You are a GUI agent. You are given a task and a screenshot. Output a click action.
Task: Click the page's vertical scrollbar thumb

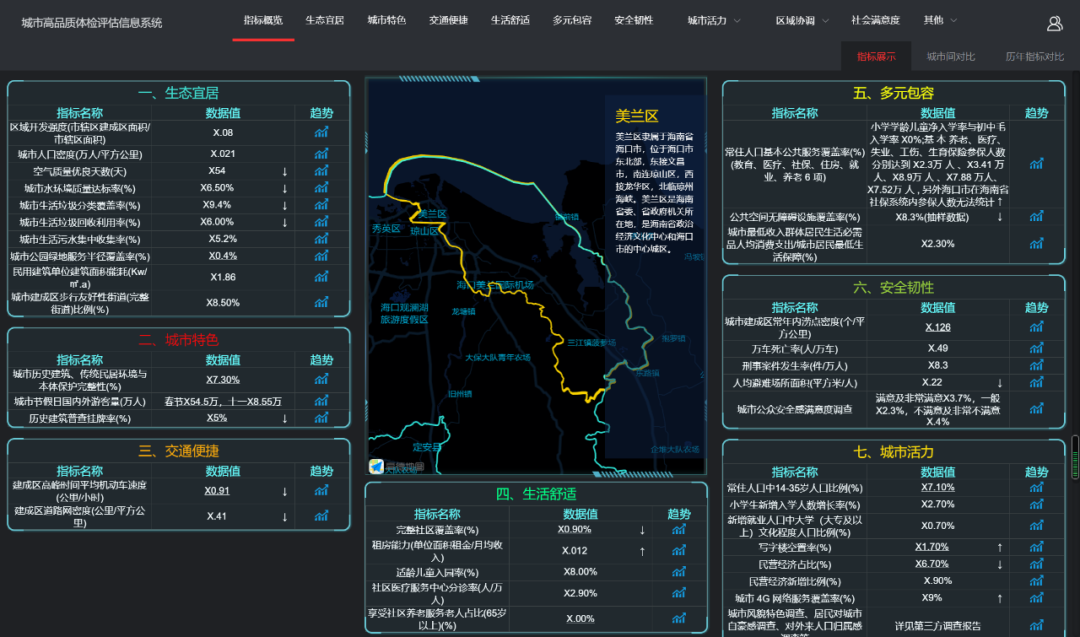(x=1074, y=457)
